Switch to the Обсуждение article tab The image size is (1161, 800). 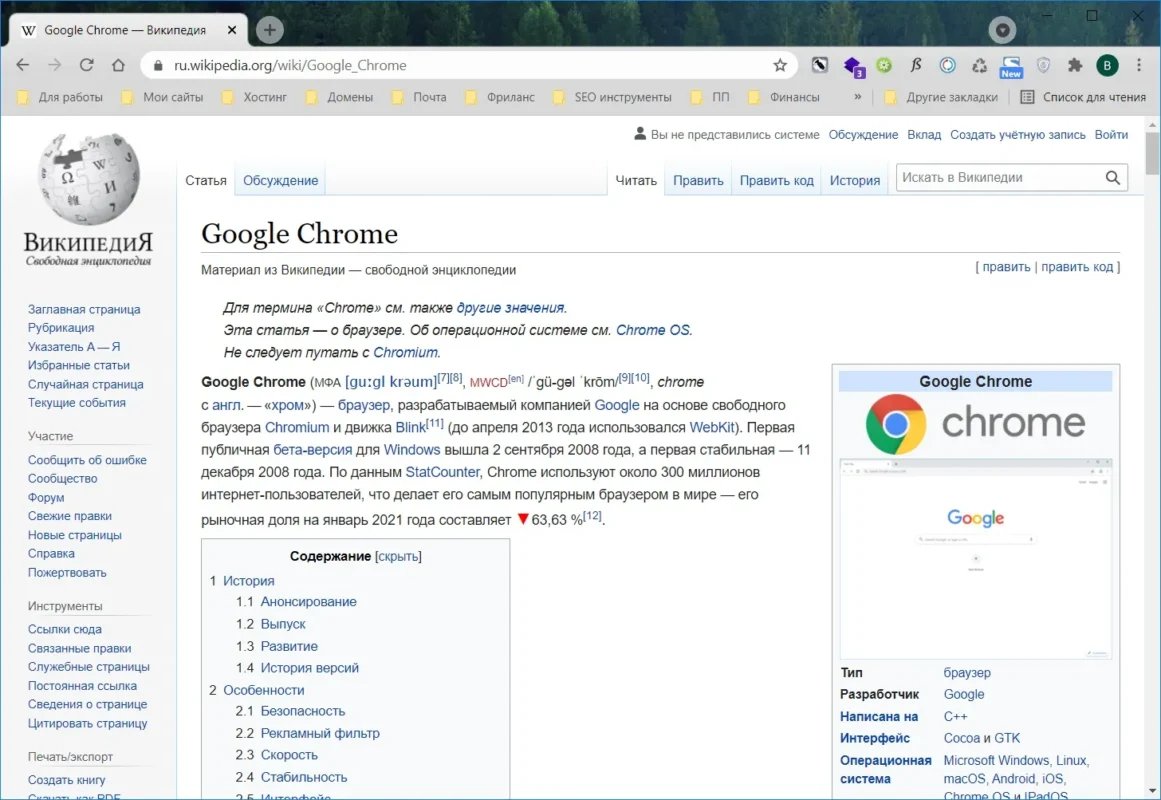point(281,180)
